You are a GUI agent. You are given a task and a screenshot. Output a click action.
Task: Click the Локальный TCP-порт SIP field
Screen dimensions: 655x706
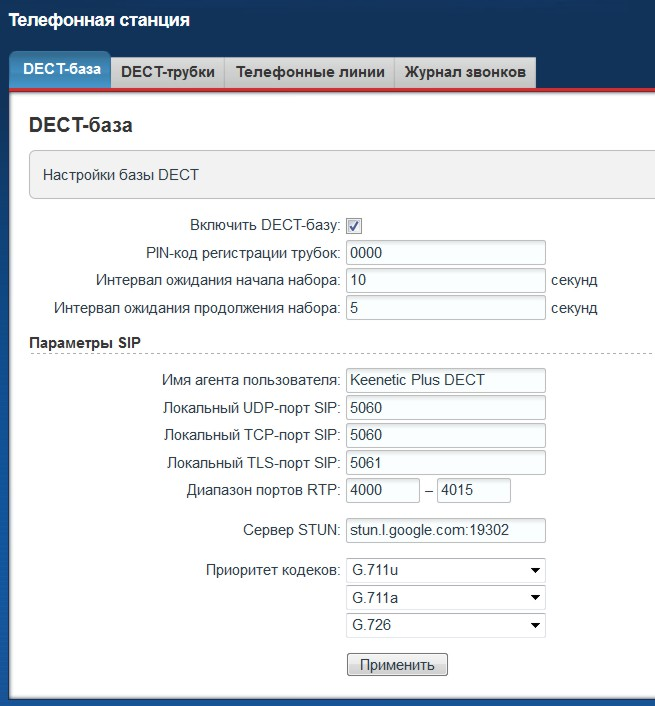445,435
